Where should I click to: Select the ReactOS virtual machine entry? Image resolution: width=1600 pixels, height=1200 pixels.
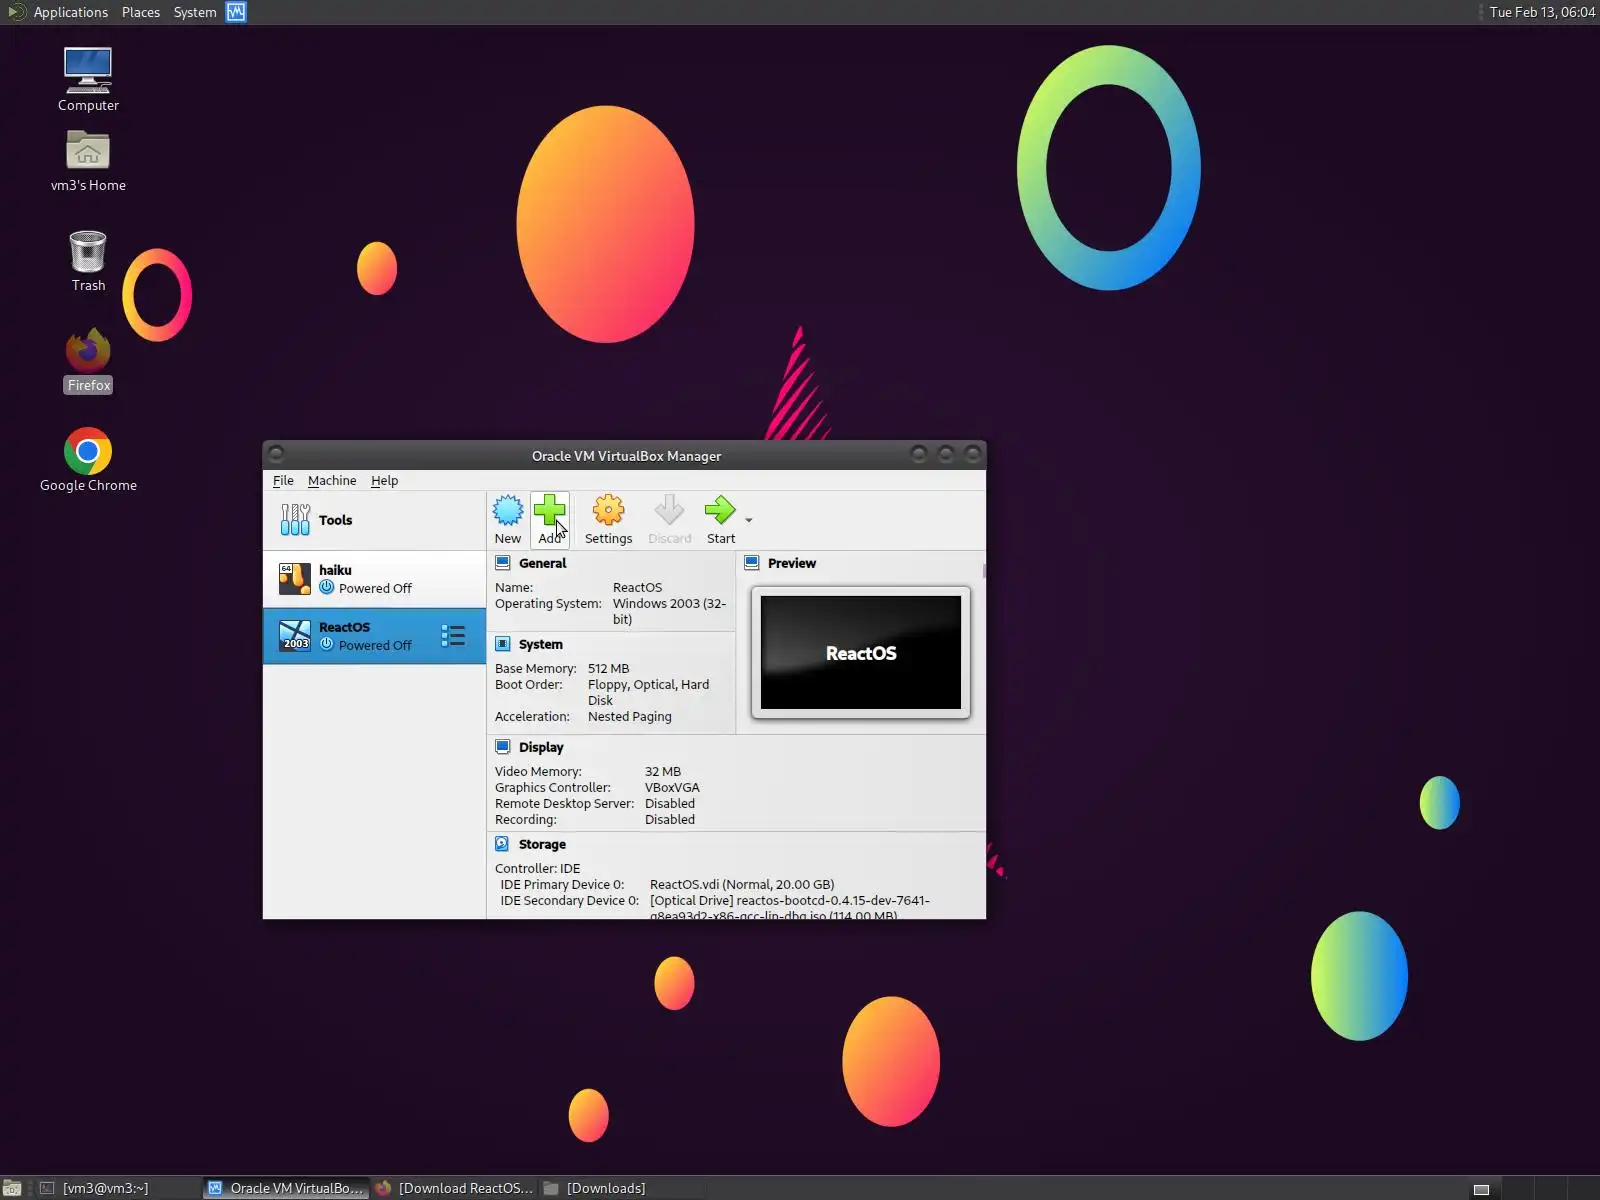[374, 636]
